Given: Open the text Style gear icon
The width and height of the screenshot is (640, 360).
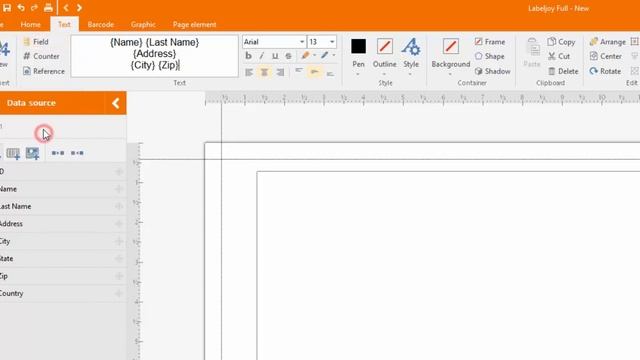Looking at the screenshot, I should pos(411,47).
